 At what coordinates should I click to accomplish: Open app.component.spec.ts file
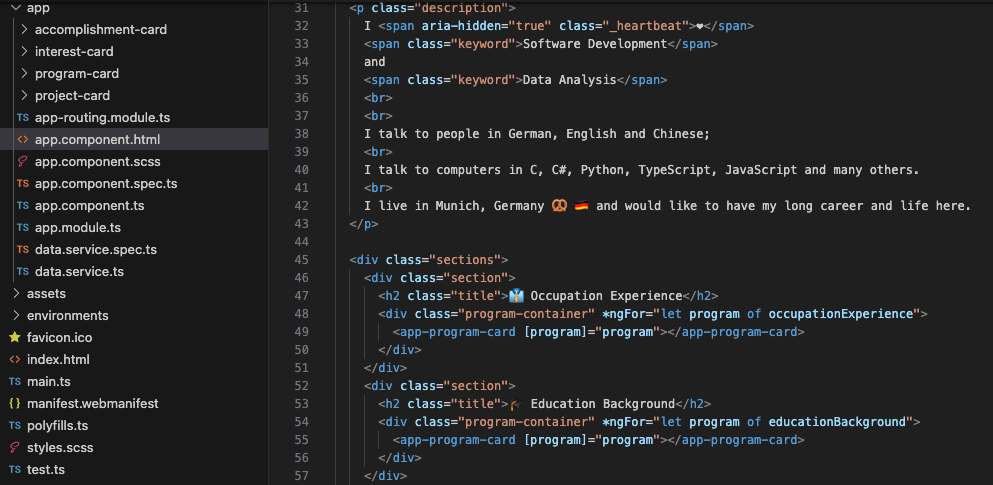point(105,184)
